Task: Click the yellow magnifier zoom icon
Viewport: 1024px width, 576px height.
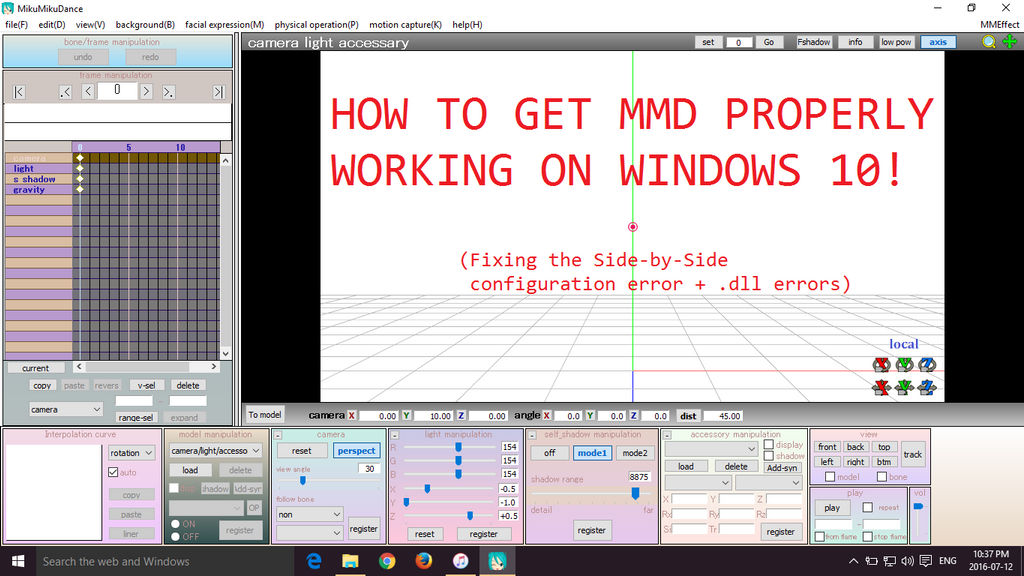Action: [x=989, y=42]
